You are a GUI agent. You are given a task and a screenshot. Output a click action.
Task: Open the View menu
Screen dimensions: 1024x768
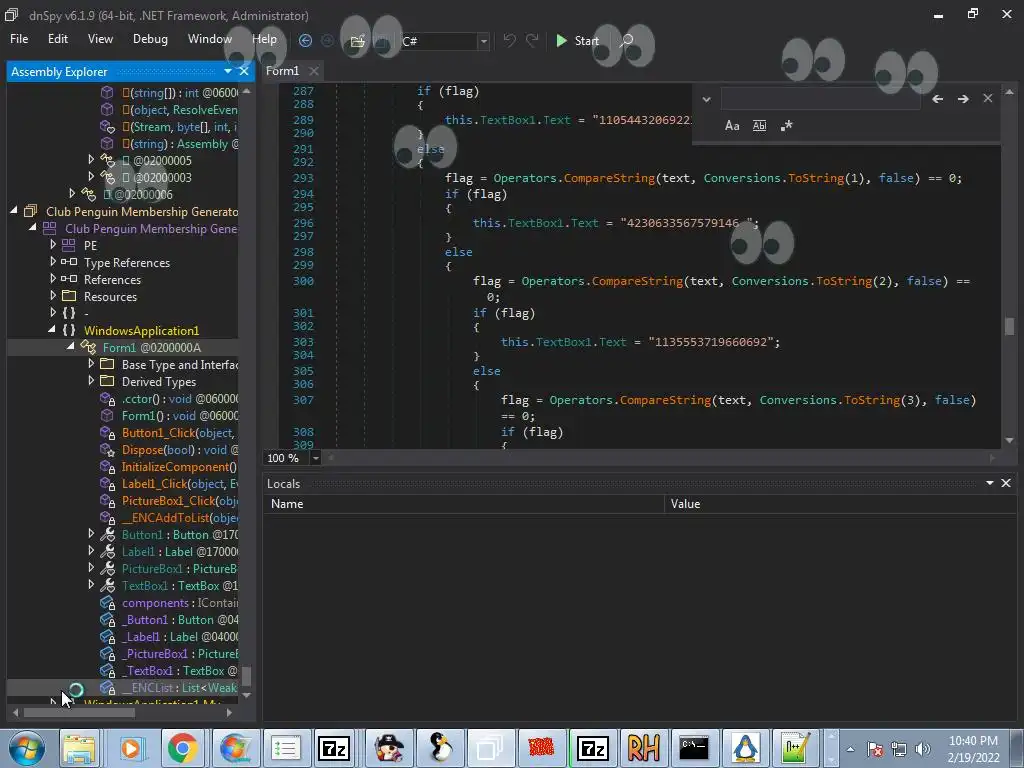pyautogui.click(x=100, y=39)
